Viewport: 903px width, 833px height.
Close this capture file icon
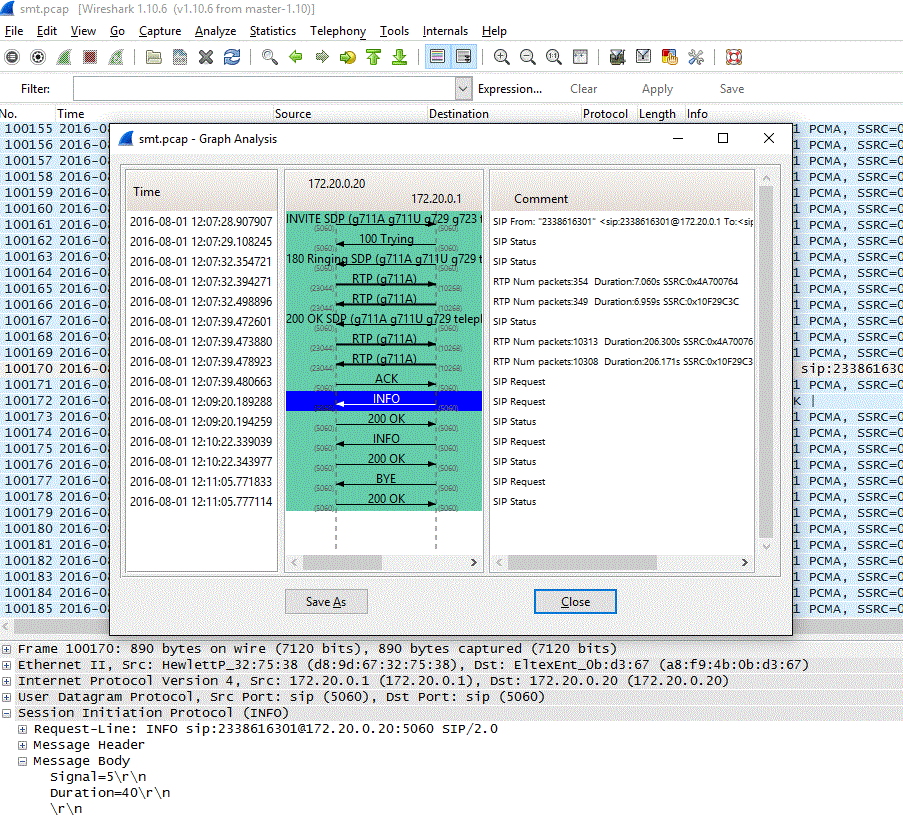pos(206,57)
